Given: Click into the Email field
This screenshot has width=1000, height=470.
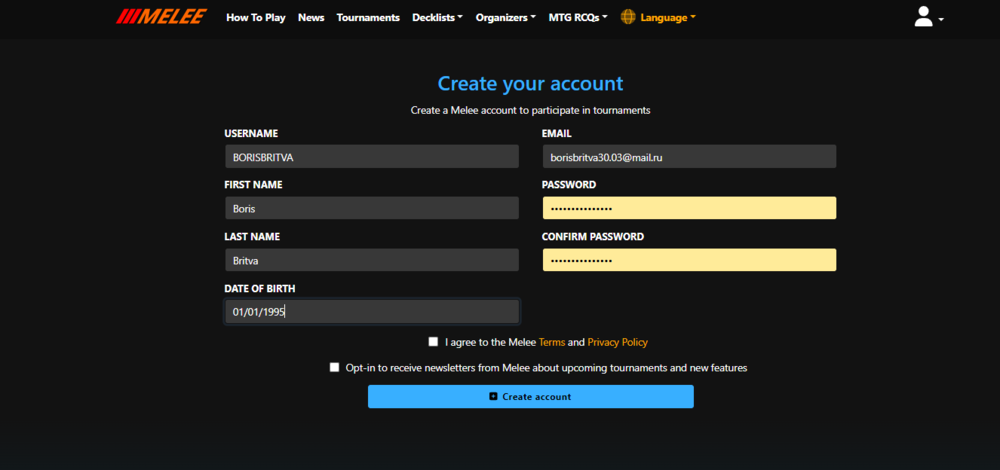Looking at the screenshot, I should point(689,157).
